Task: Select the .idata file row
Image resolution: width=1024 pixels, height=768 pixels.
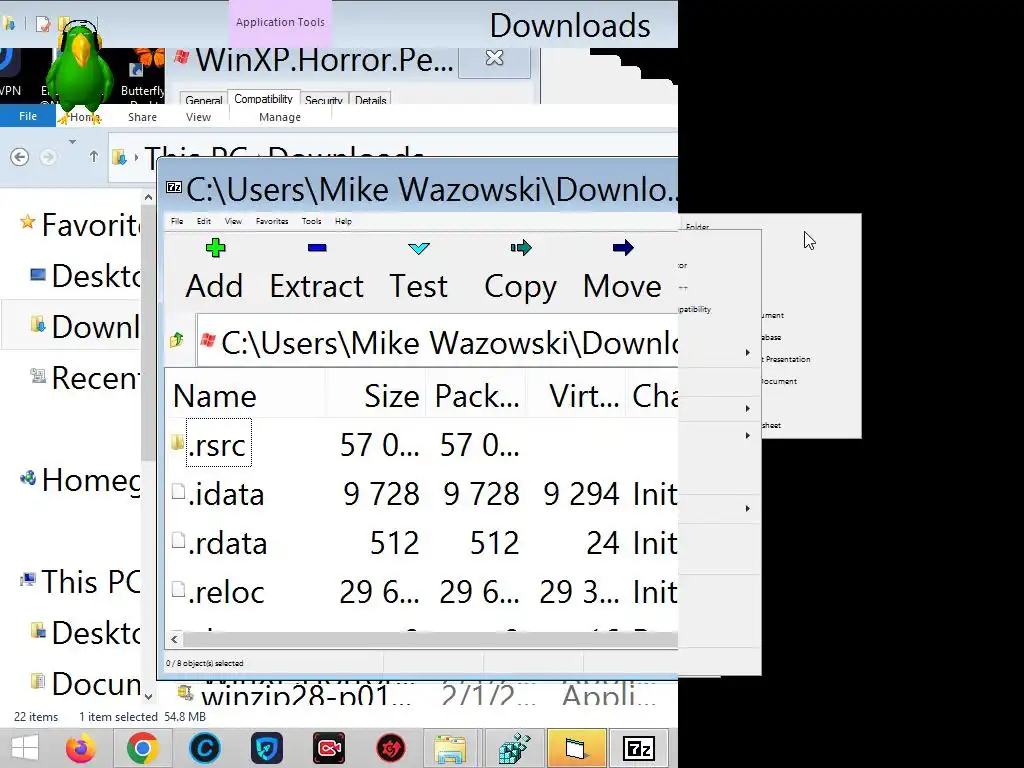Action: coord(421,494)
